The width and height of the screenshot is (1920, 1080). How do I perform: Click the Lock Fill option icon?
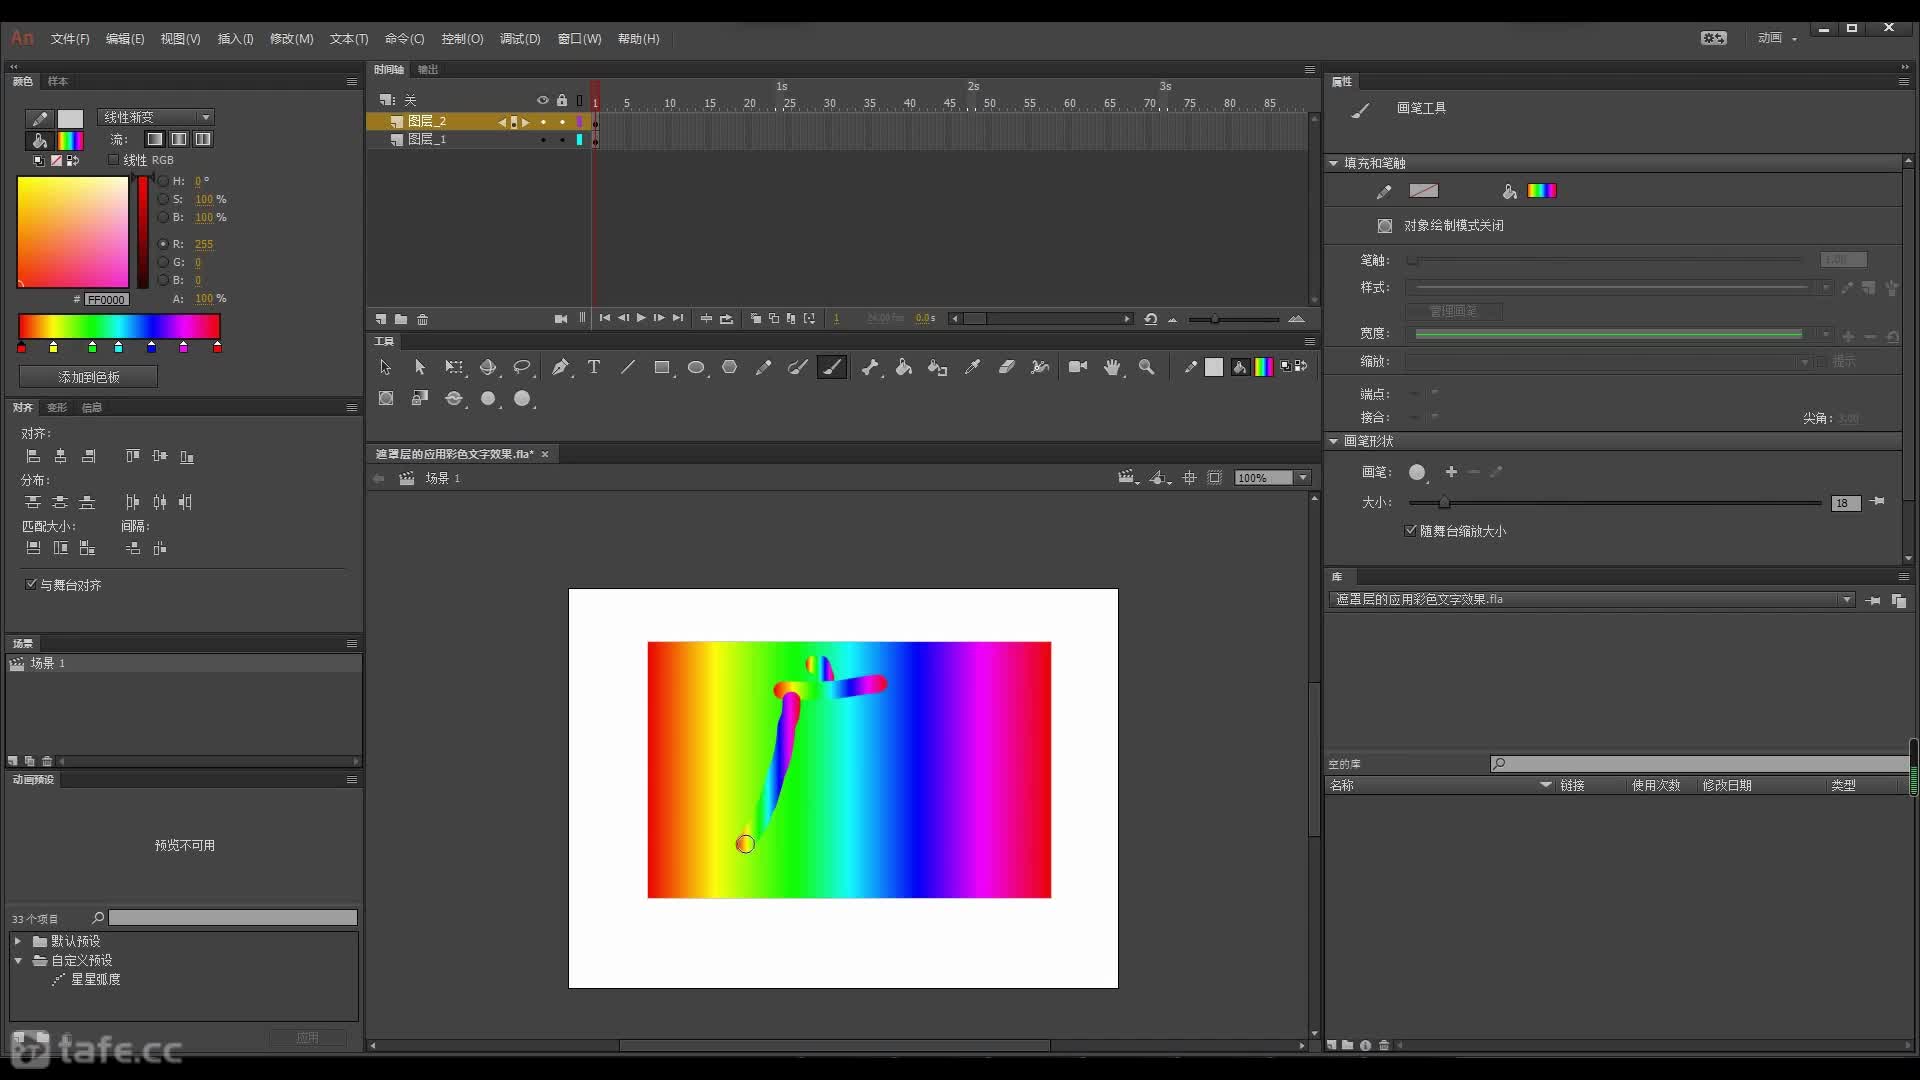point(419,398)
